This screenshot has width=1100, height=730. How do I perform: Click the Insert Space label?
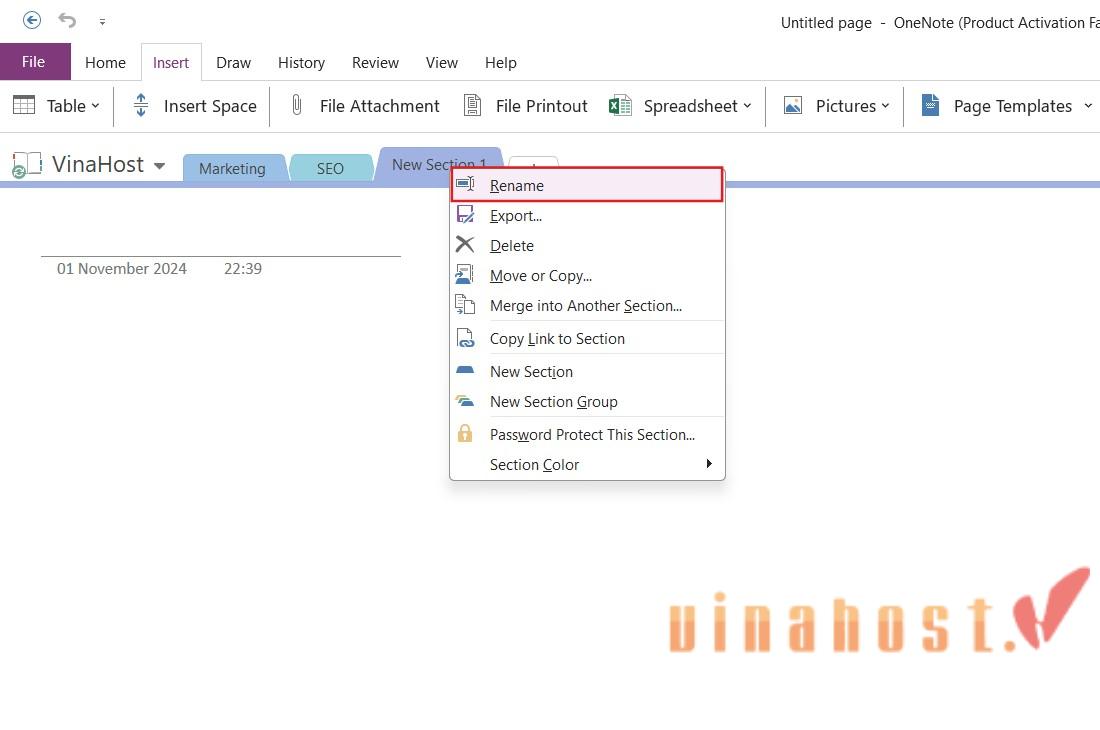point(210,106)
